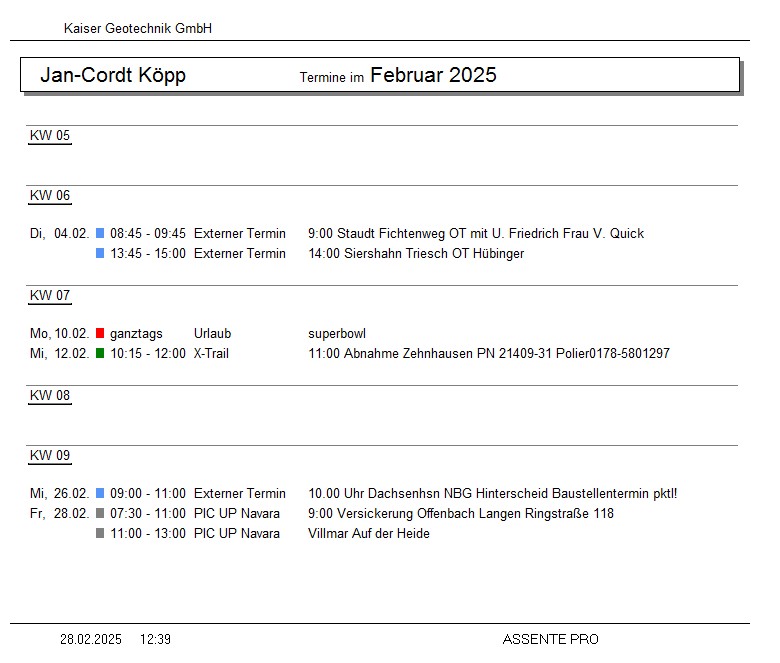780x663 pixels.
Task: Click the Jan-Cordt Köpp name heading
Action: [x=113, y=76]
